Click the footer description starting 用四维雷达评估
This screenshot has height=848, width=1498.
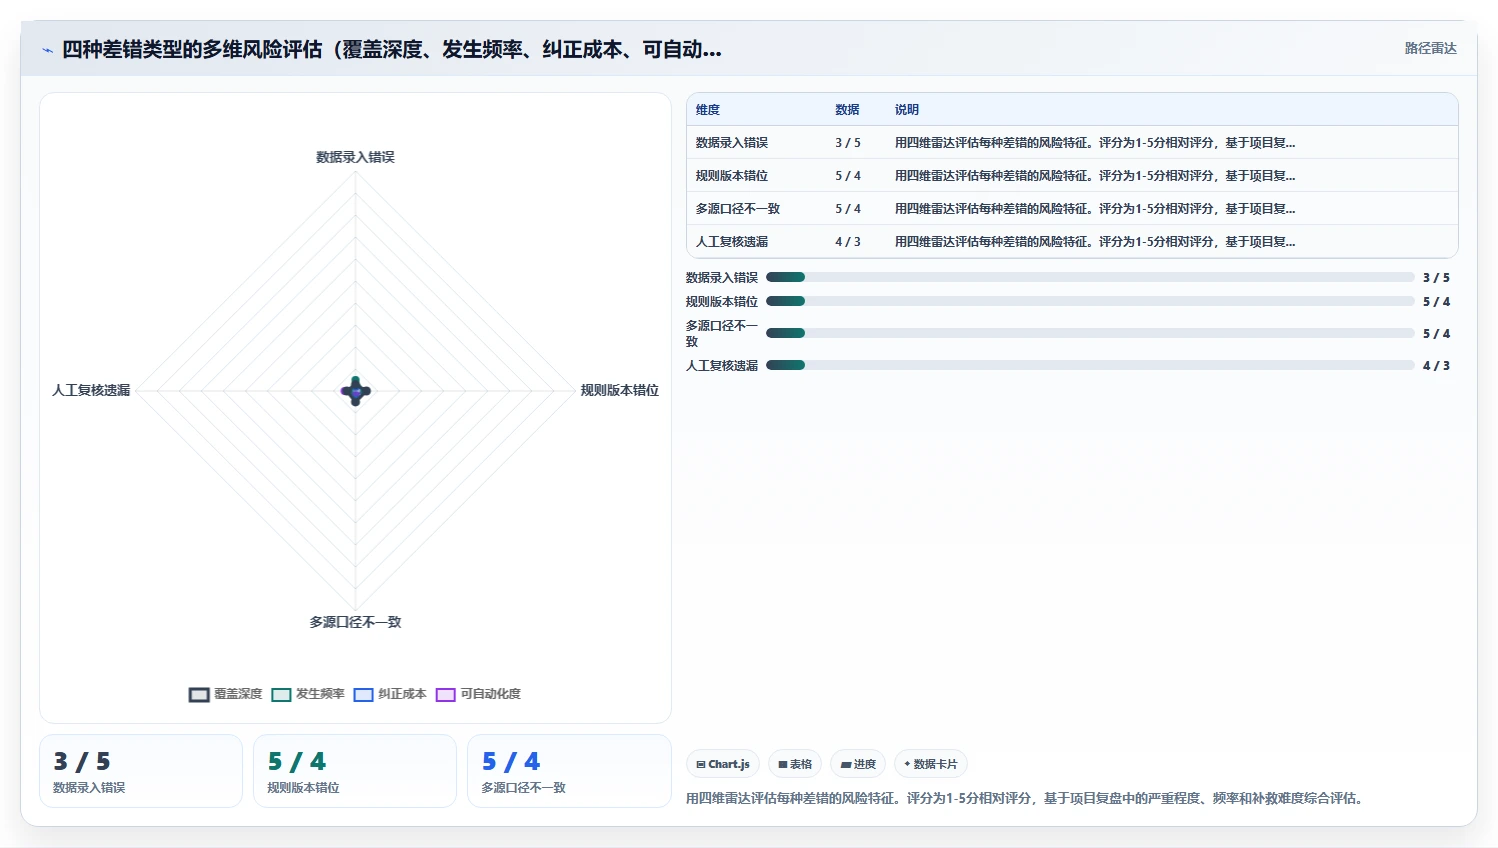pos(1026,798)
